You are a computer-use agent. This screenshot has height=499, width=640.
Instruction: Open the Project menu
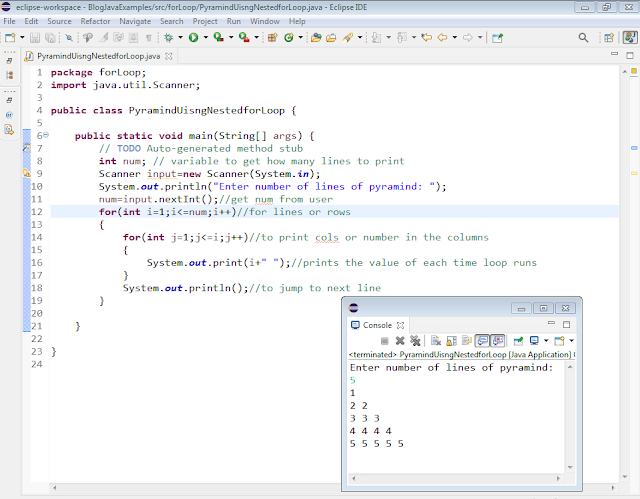pos(205,21)
